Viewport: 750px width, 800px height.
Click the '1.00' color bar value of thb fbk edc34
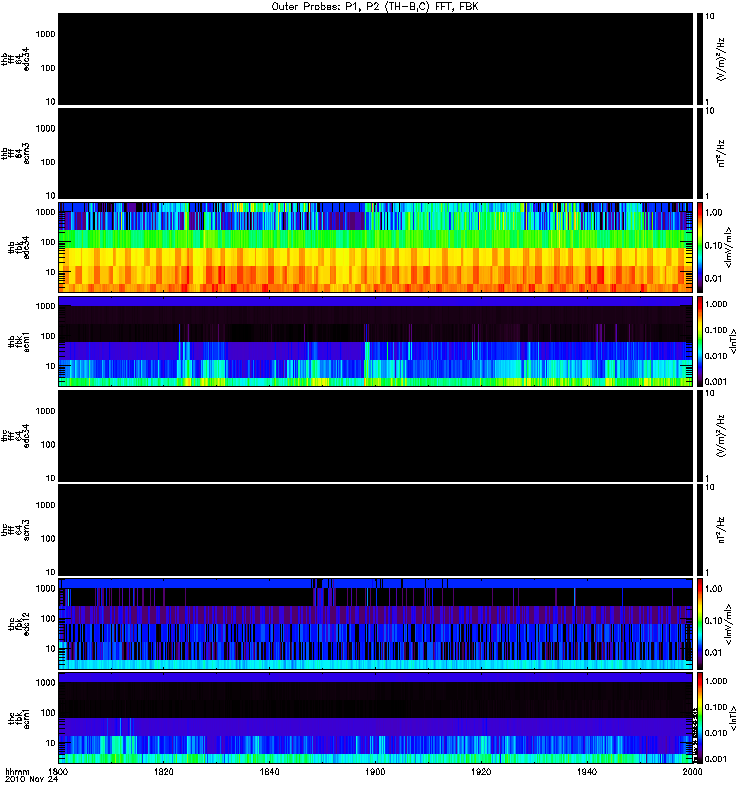point(713,213)
